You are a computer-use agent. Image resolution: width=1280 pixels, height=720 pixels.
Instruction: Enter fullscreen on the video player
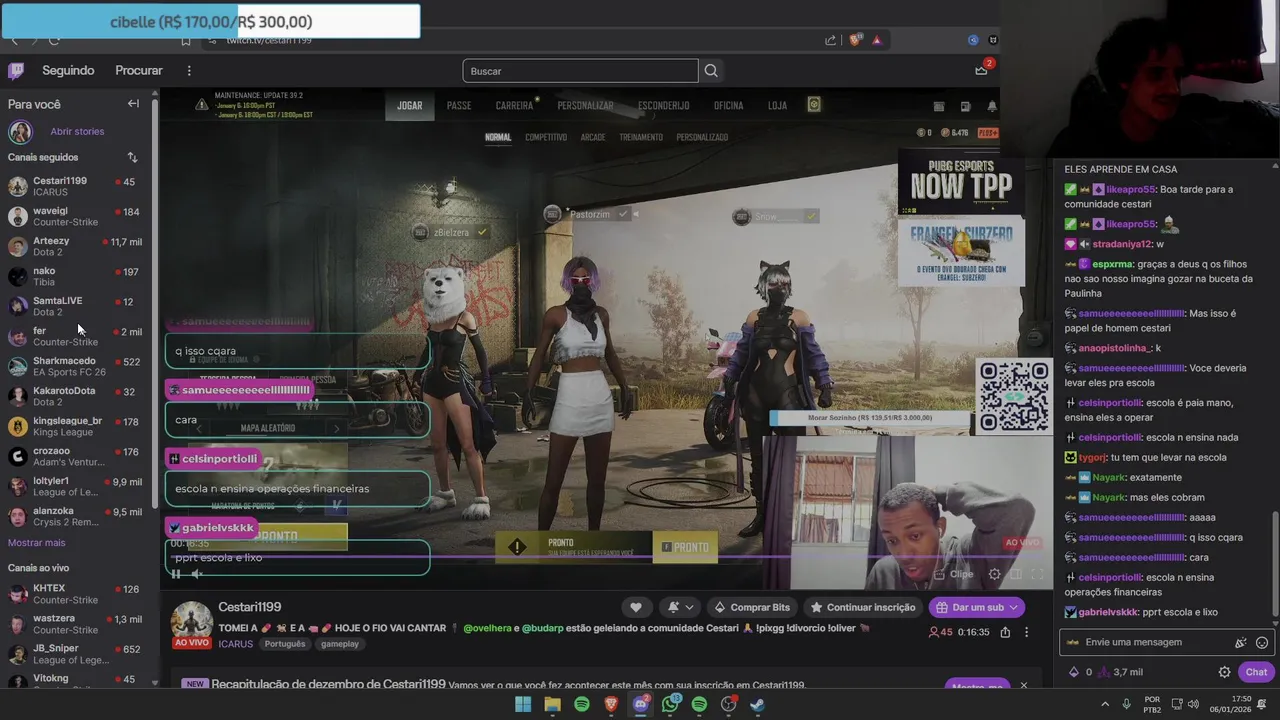click(x=1037, y=574)
